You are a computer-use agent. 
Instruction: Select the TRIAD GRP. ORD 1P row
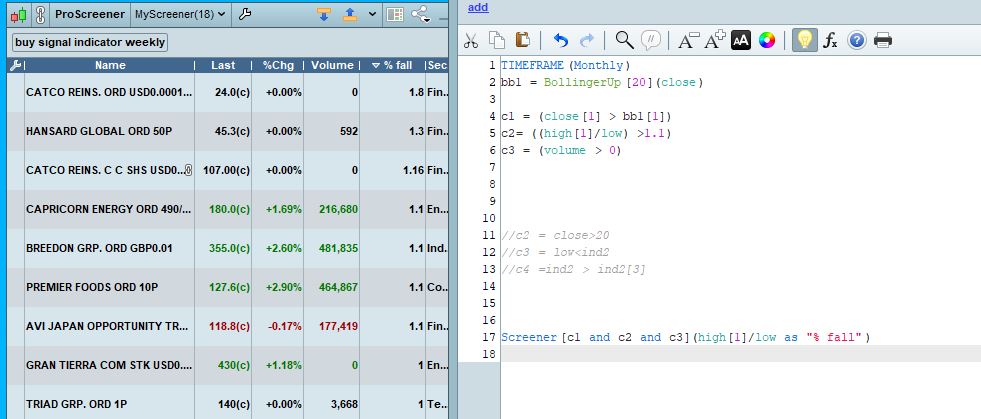(x=228, y=403)
